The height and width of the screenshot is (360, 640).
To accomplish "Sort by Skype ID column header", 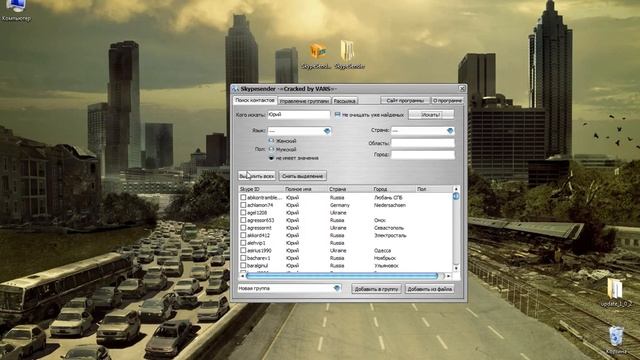I will click(261, 189).
